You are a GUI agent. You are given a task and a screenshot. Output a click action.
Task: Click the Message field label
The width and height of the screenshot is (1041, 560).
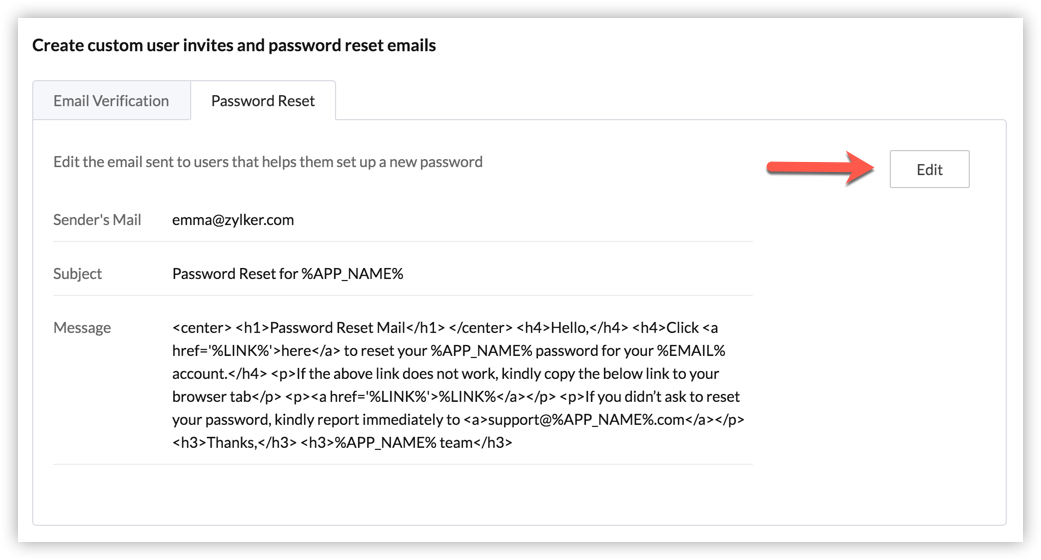pos(82,328)
